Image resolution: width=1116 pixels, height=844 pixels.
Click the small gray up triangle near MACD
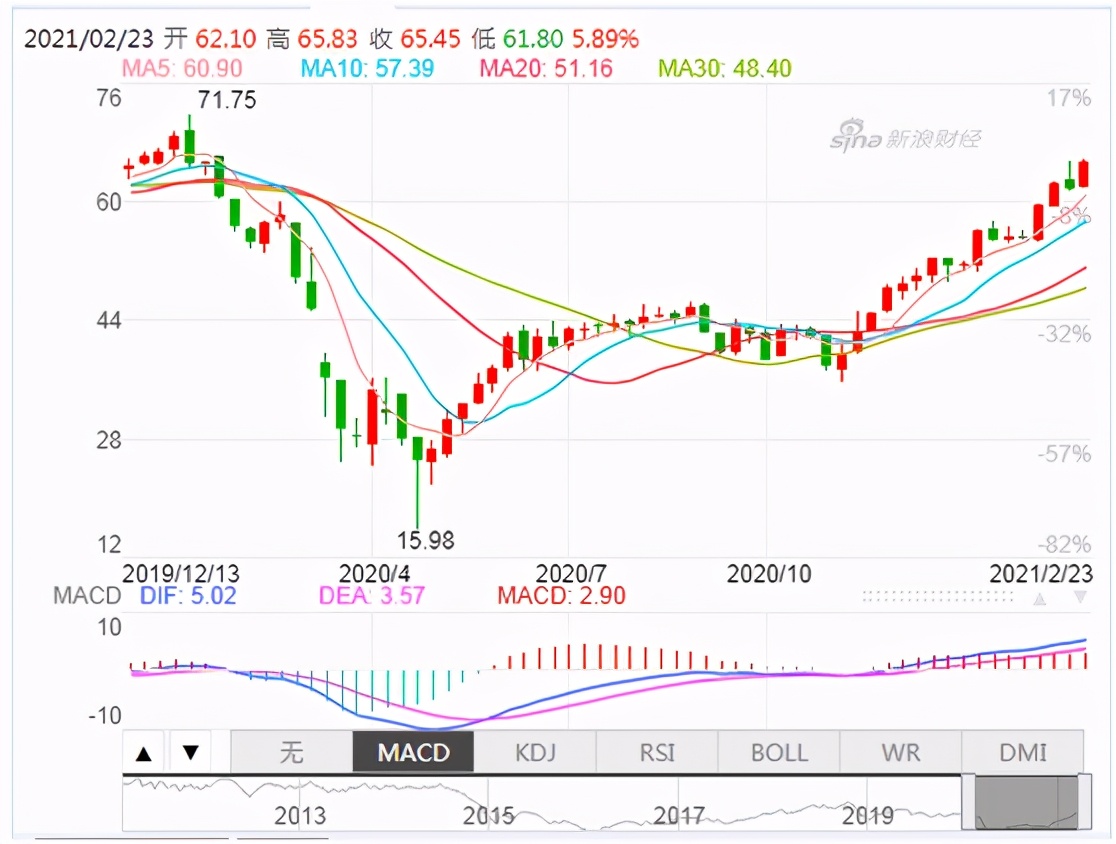point(1040,599)
